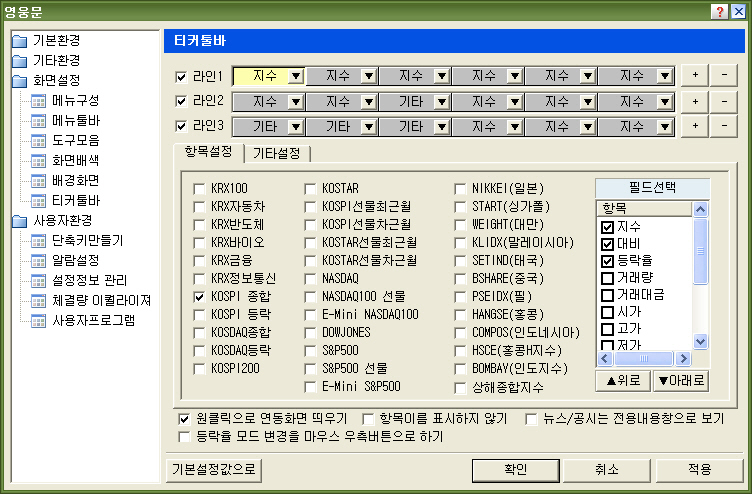Switch to the 기타설정 tab

pos(279,153)
